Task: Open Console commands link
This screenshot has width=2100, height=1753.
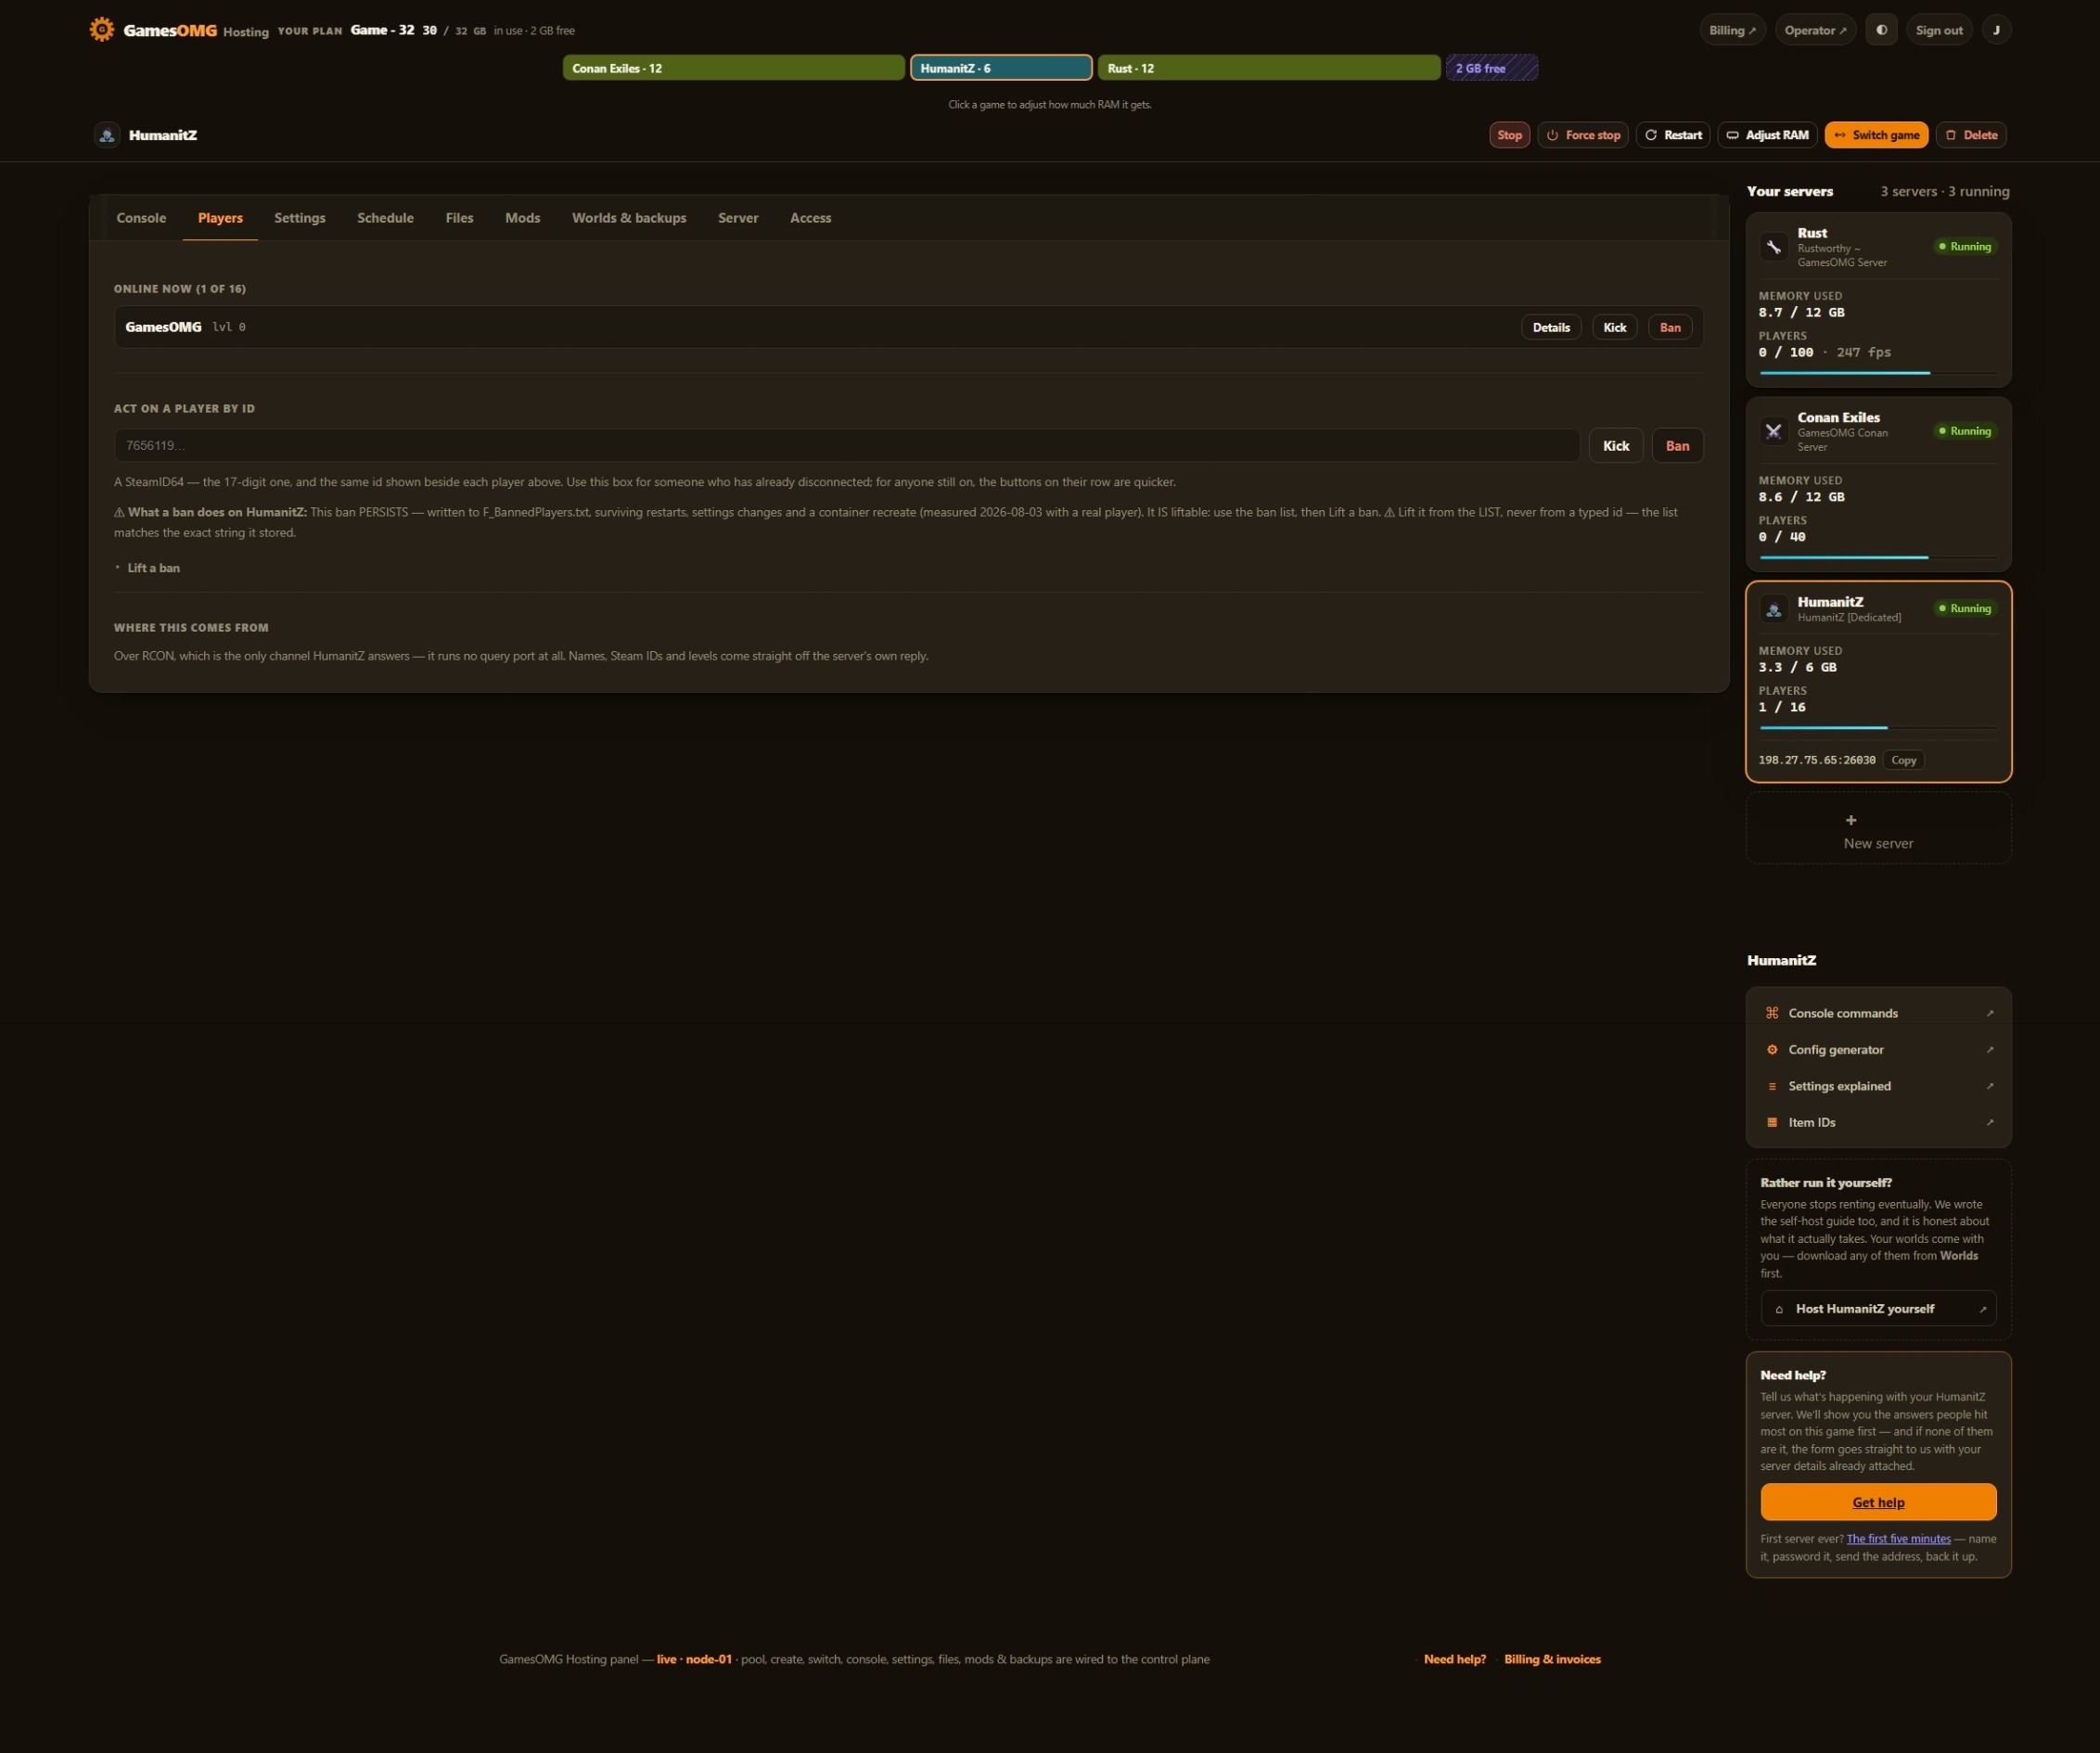Action: pos(1878,1013)
